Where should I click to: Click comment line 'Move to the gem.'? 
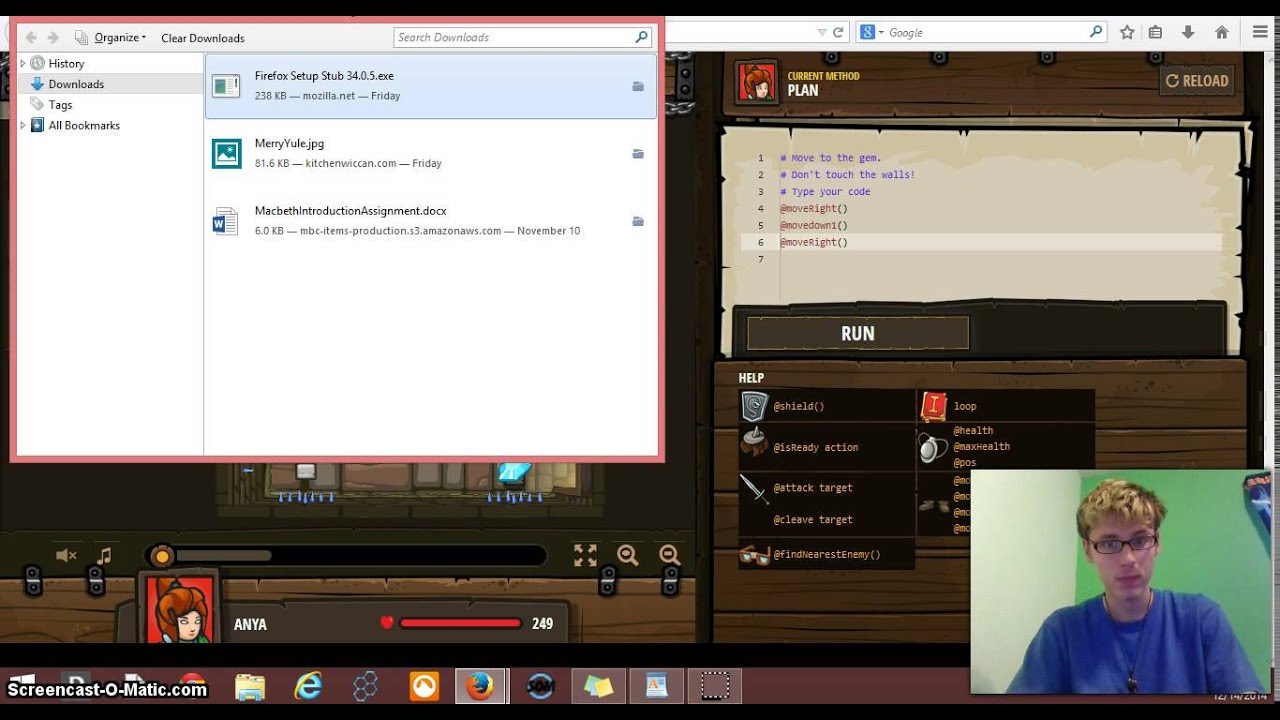click(x=830, y=158)
